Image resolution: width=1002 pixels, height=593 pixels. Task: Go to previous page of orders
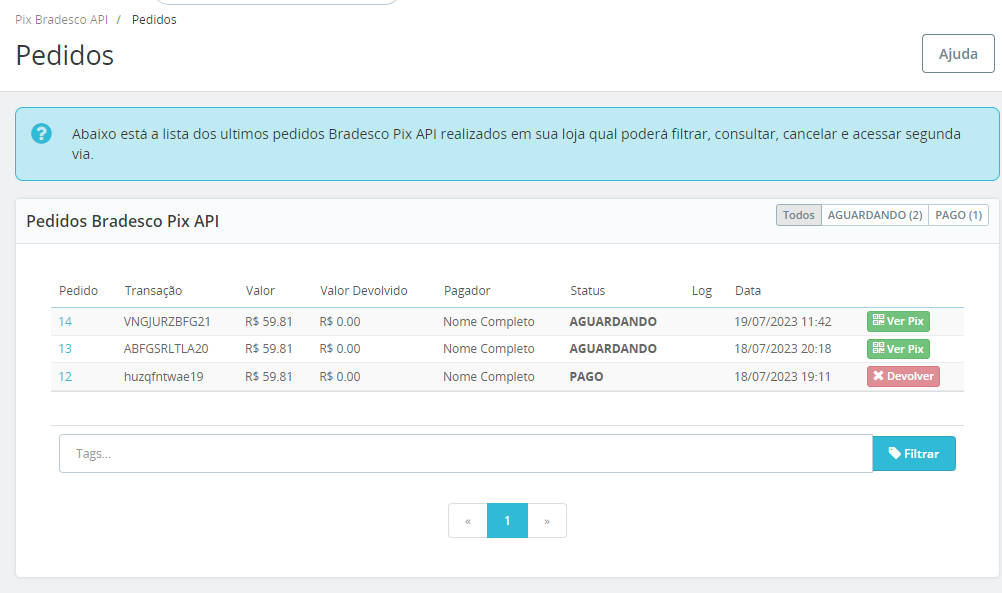468,521
